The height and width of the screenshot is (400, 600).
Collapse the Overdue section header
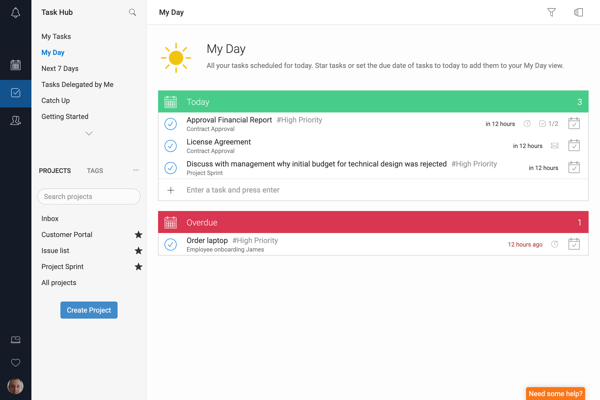[x=373, y=222]
